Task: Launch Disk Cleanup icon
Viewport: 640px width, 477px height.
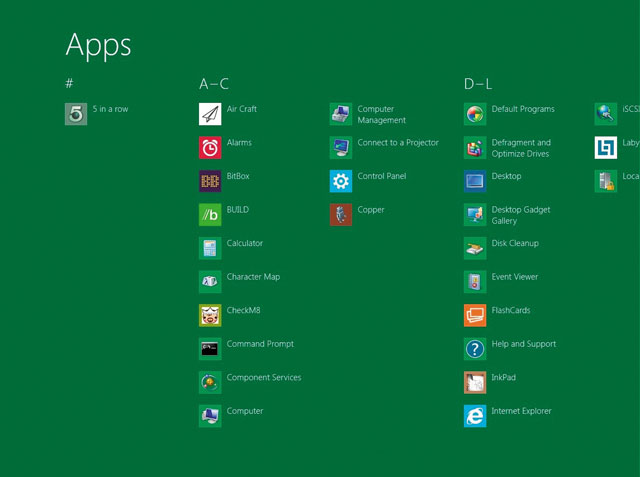Action: click(475, 248)
